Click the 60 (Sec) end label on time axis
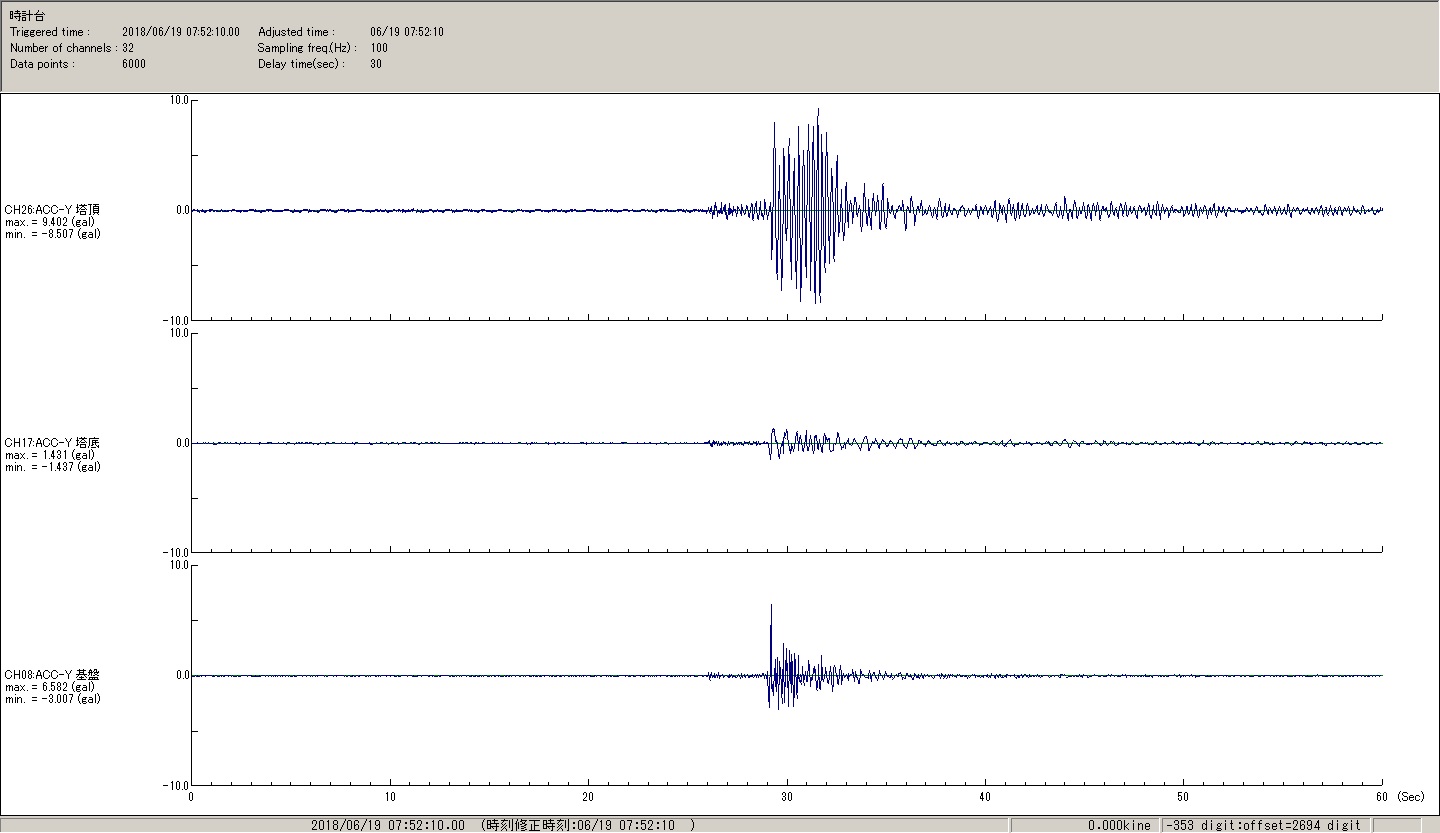This screenshot has width=1440, height=833. (1396, 797)
